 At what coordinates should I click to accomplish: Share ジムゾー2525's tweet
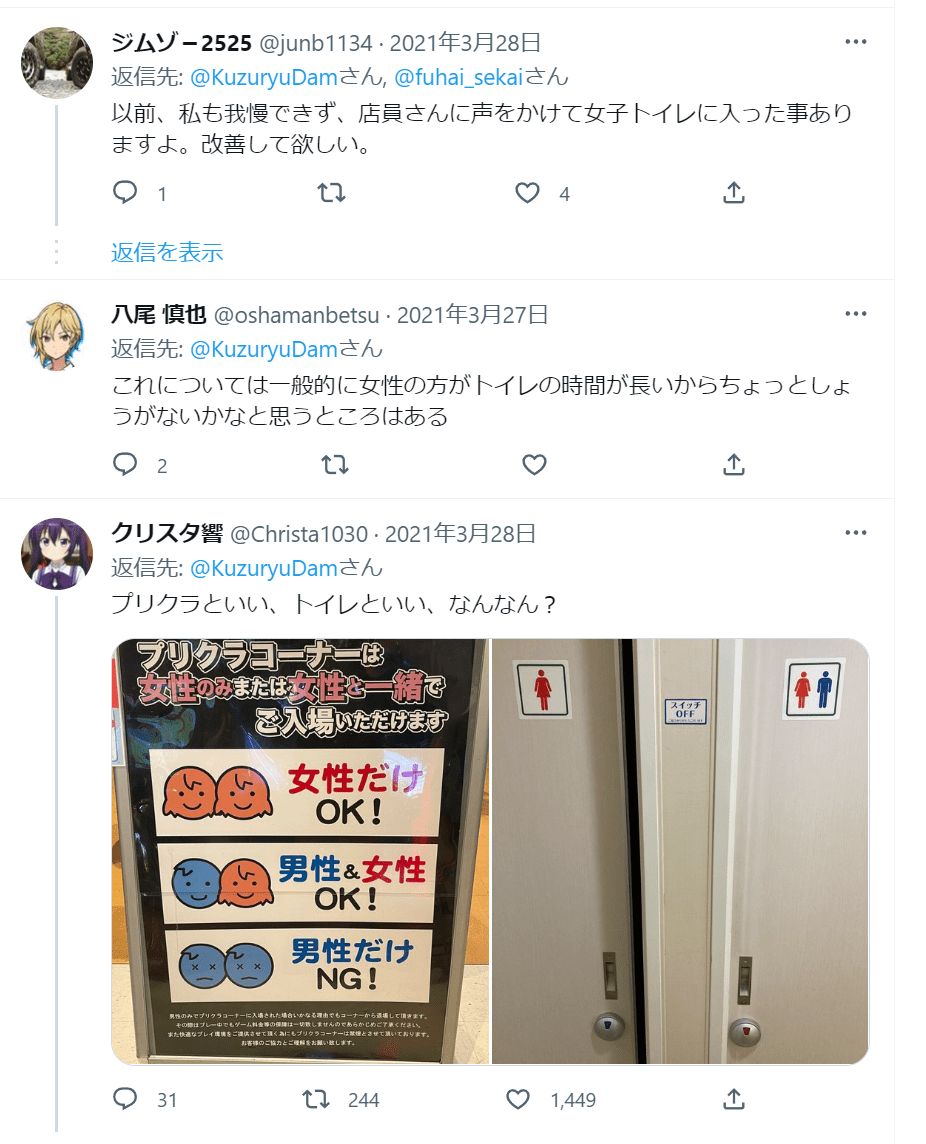coord(733,193)
